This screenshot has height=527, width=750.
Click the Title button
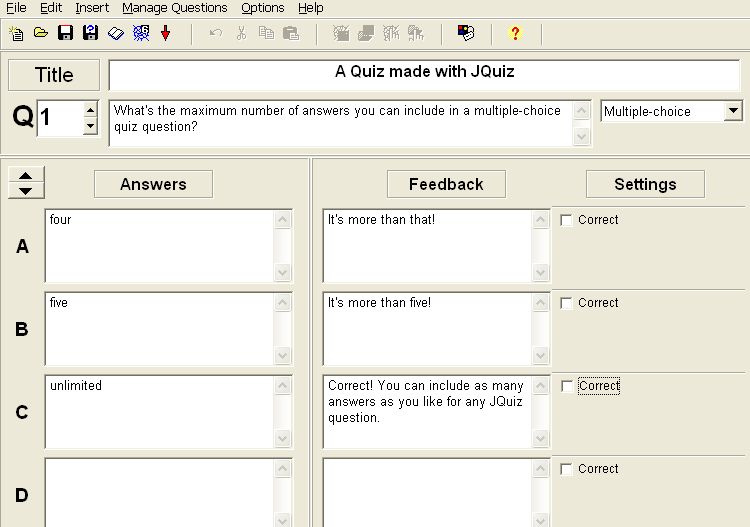(x=54, y=75)
